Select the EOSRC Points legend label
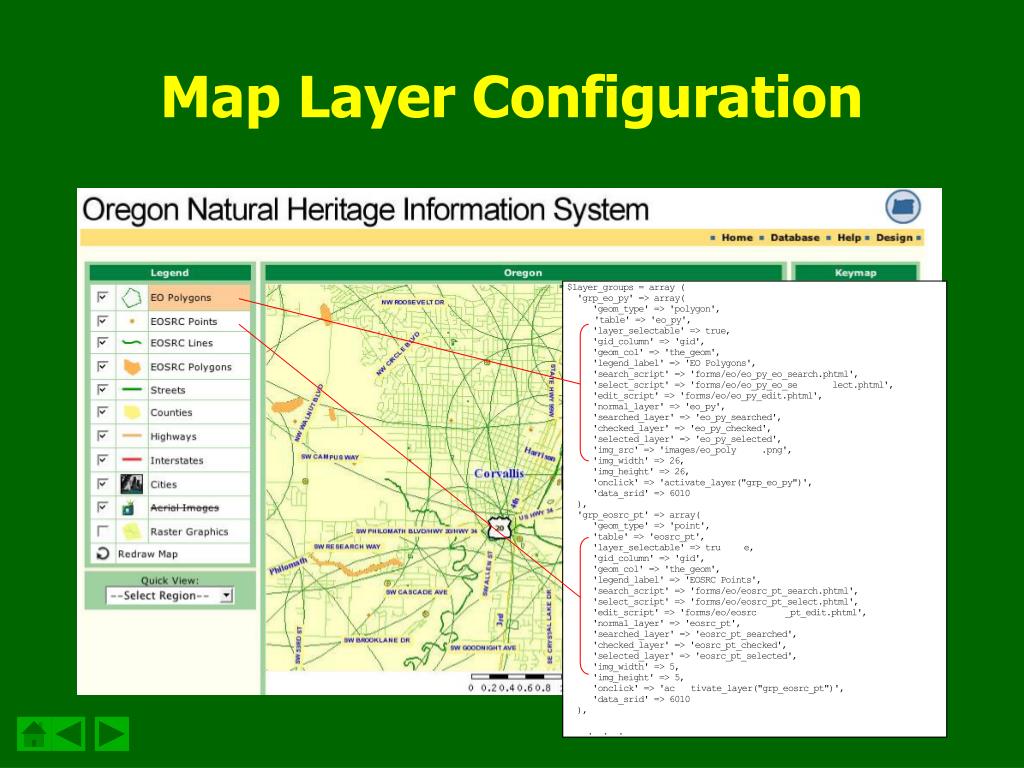The height and width of the screenshot is (768, 1024). (184, 321)
